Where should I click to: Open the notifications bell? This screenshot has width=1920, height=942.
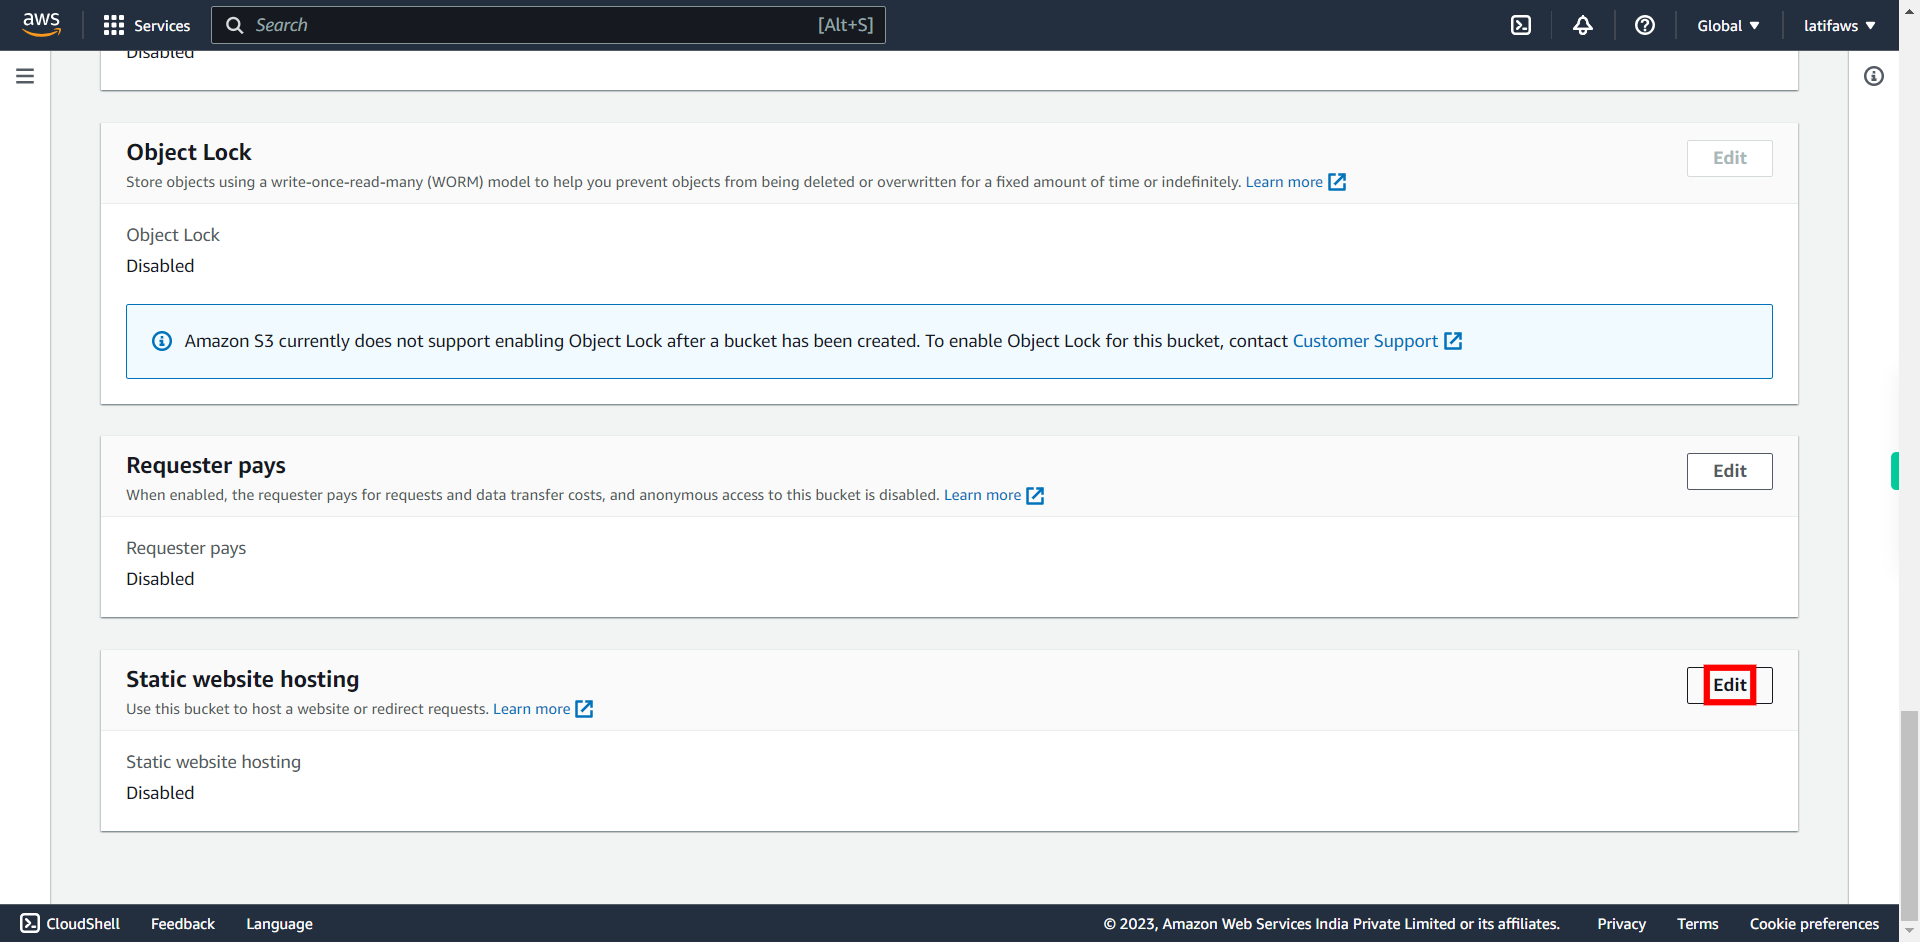[x=1583, y=25]
